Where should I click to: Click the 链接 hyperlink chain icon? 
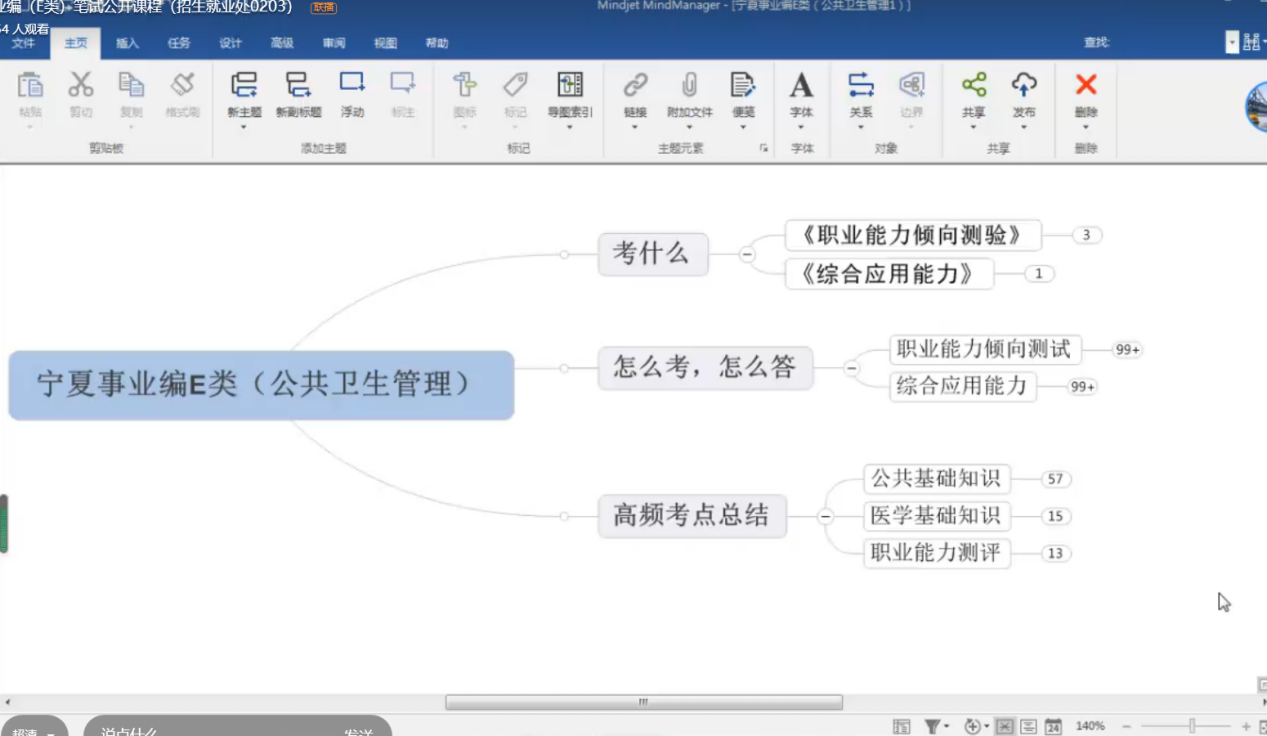[635, 86]
